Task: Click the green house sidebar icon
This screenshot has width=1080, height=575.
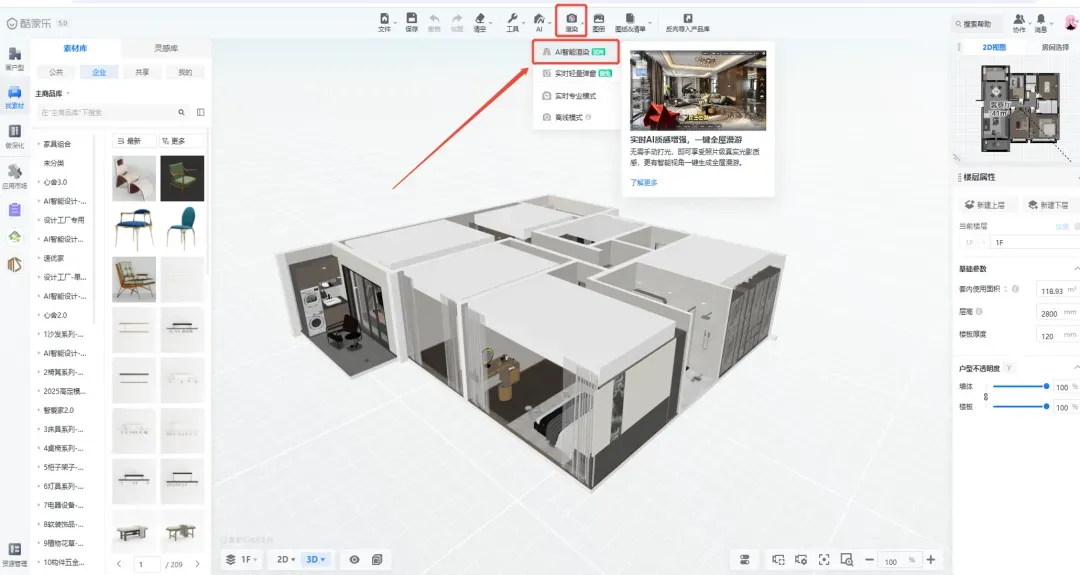Action: 14,237
